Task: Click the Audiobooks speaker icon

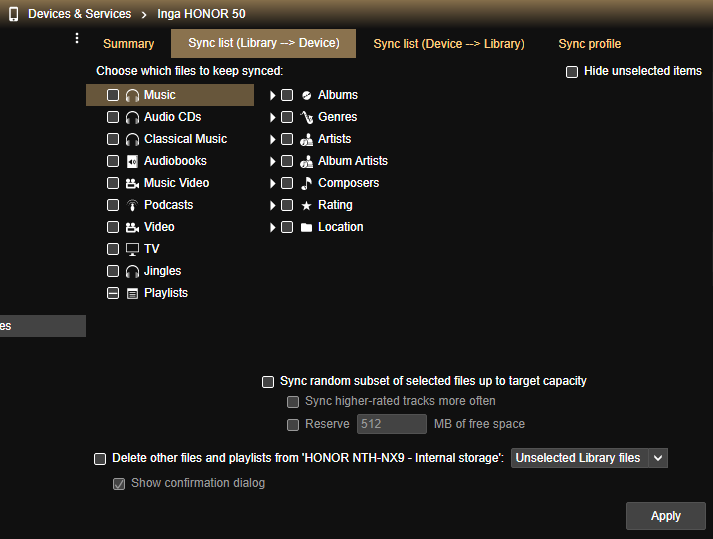Action: pyautogui.click(x=132, y=161)
